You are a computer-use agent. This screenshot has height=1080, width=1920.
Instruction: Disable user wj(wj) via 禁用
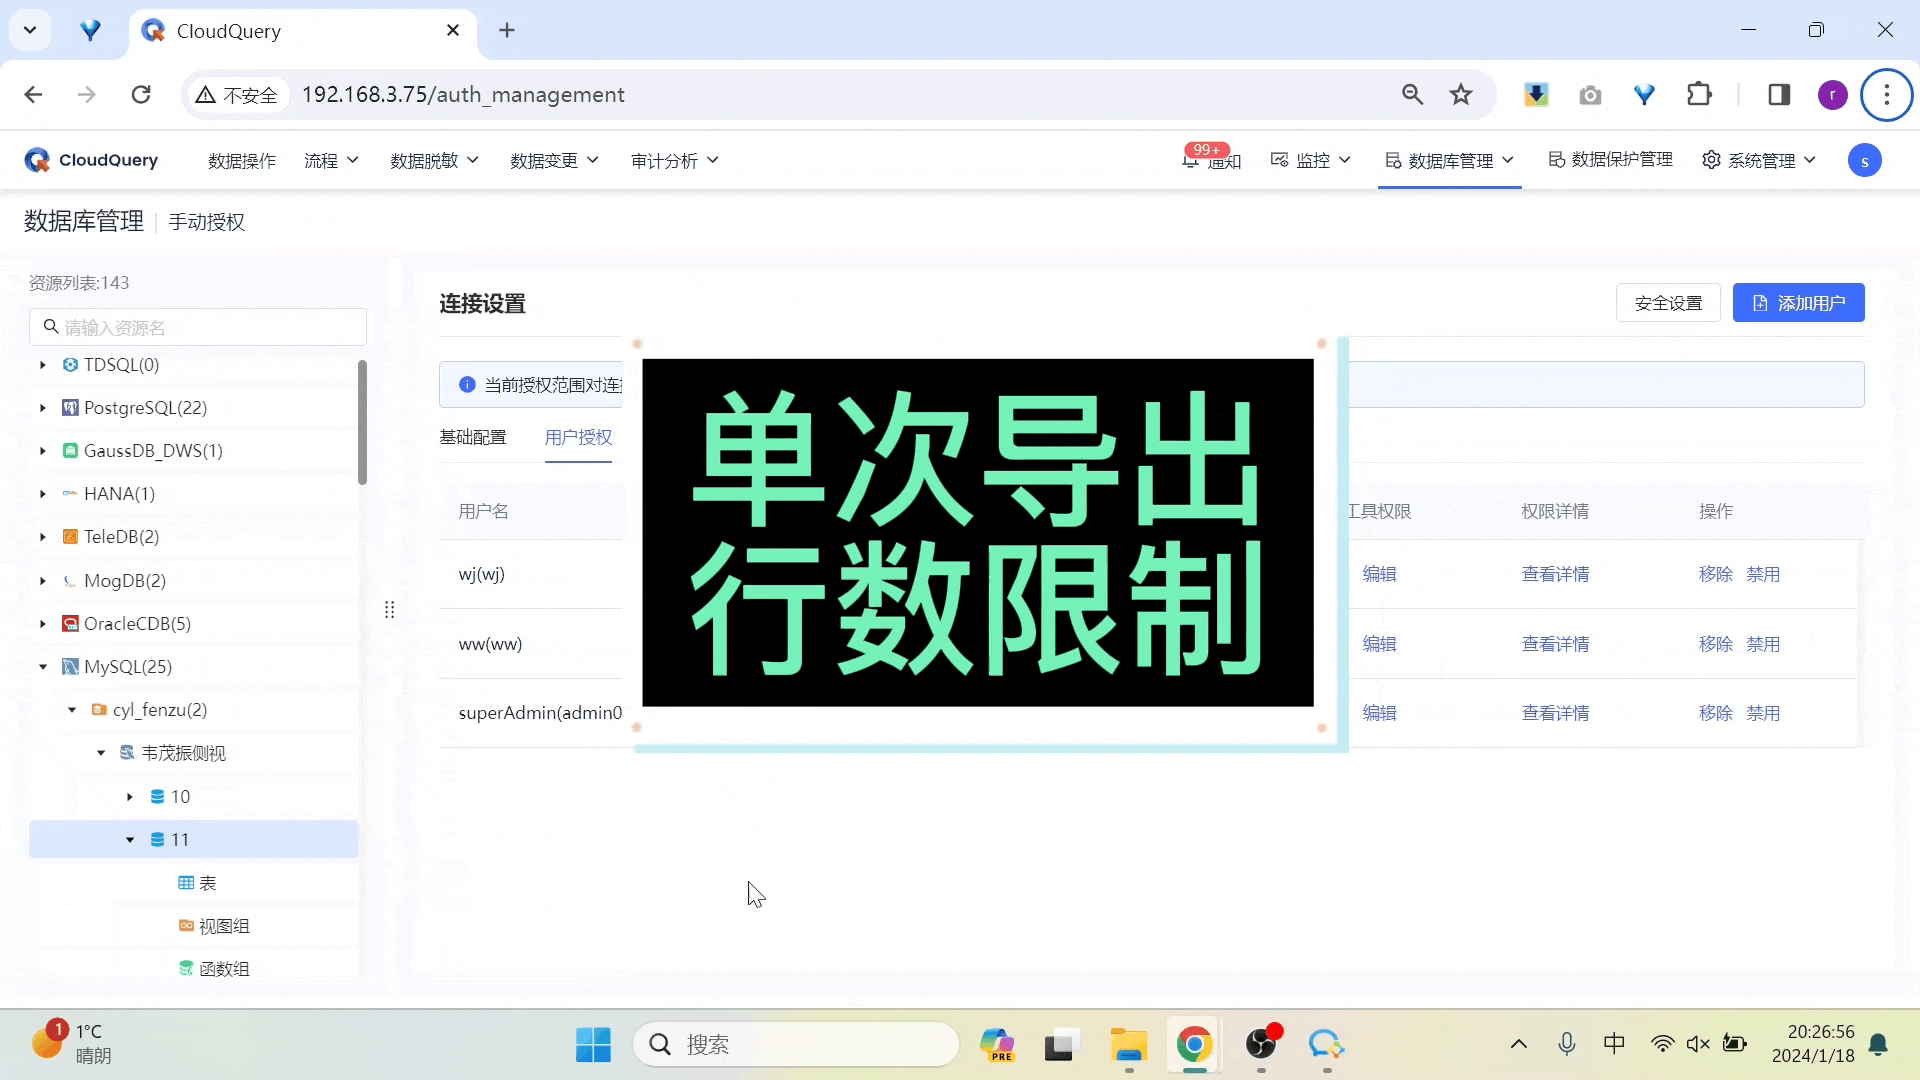tap(1763, 574)
